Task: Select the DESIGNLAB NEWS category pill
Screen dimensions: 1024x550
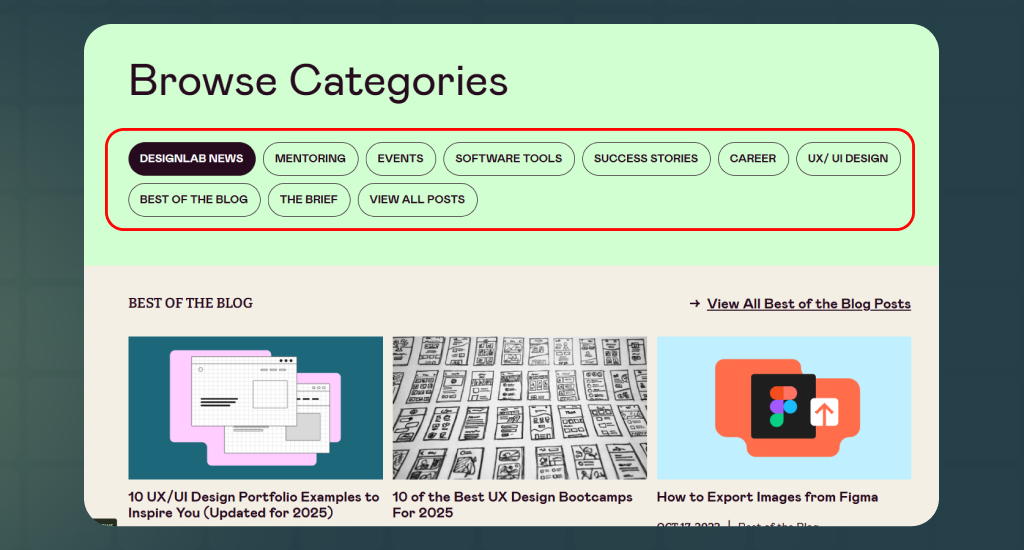Action: tap(191, 159)
